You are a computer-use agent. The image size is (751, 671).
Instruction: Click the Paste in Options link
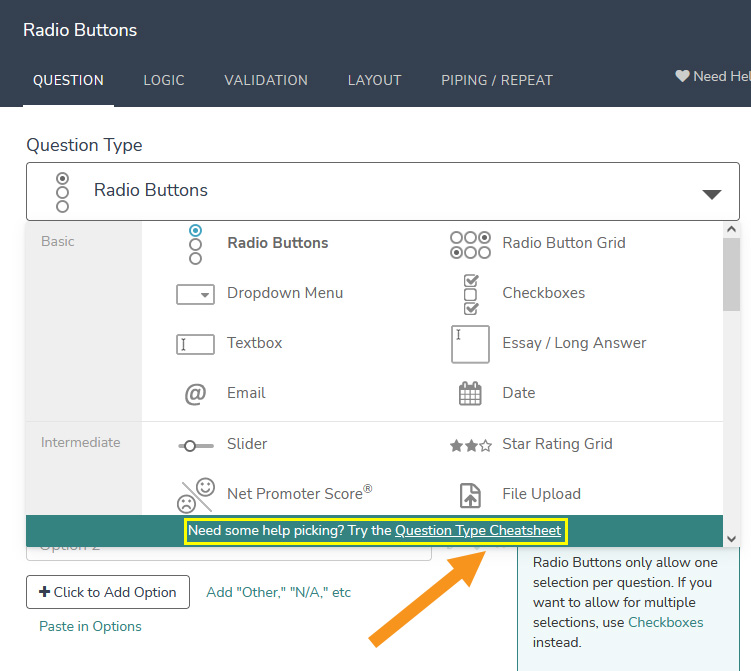90,627
